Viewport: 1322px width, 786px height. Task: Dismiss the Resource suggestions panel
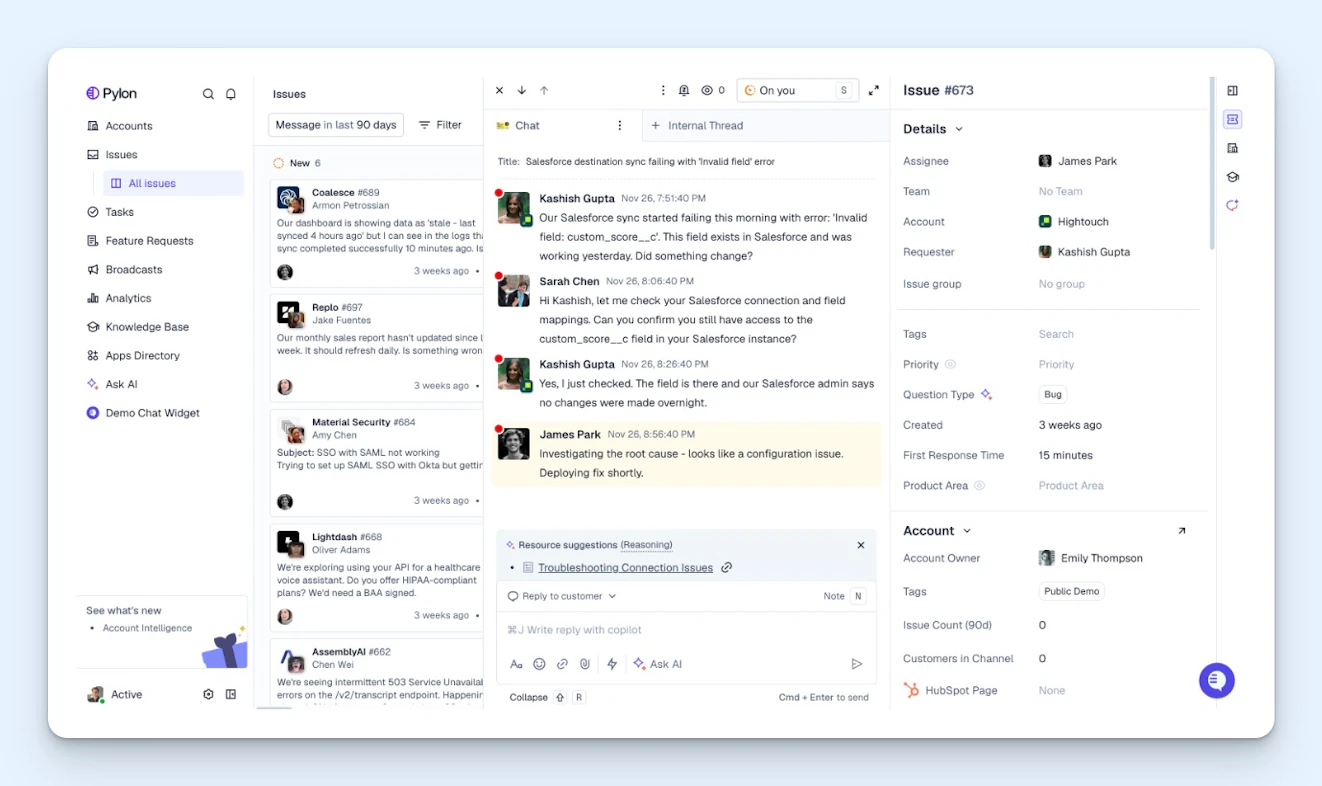[x=861, y=545]
